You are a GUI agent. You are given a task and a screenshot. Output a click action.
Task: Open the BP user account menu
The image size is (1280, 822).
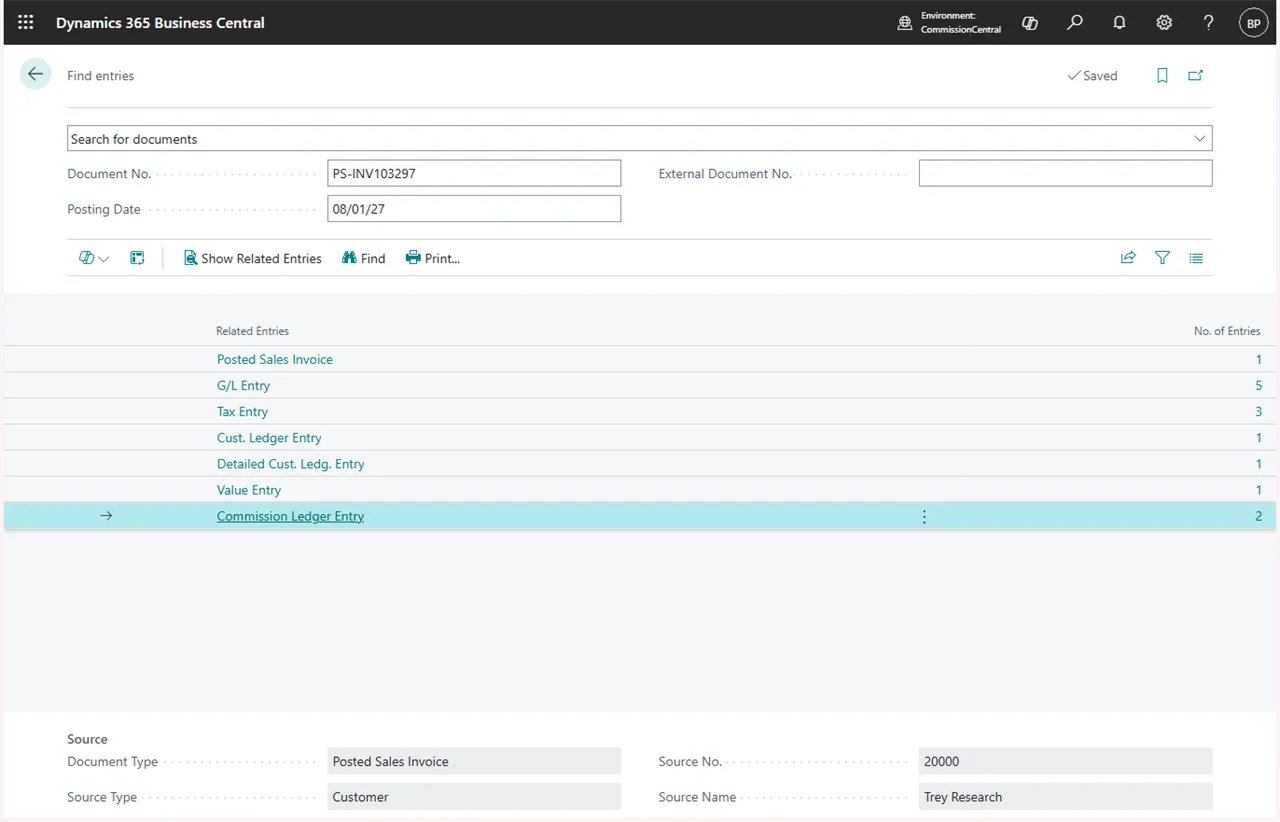pos(1254,22)
